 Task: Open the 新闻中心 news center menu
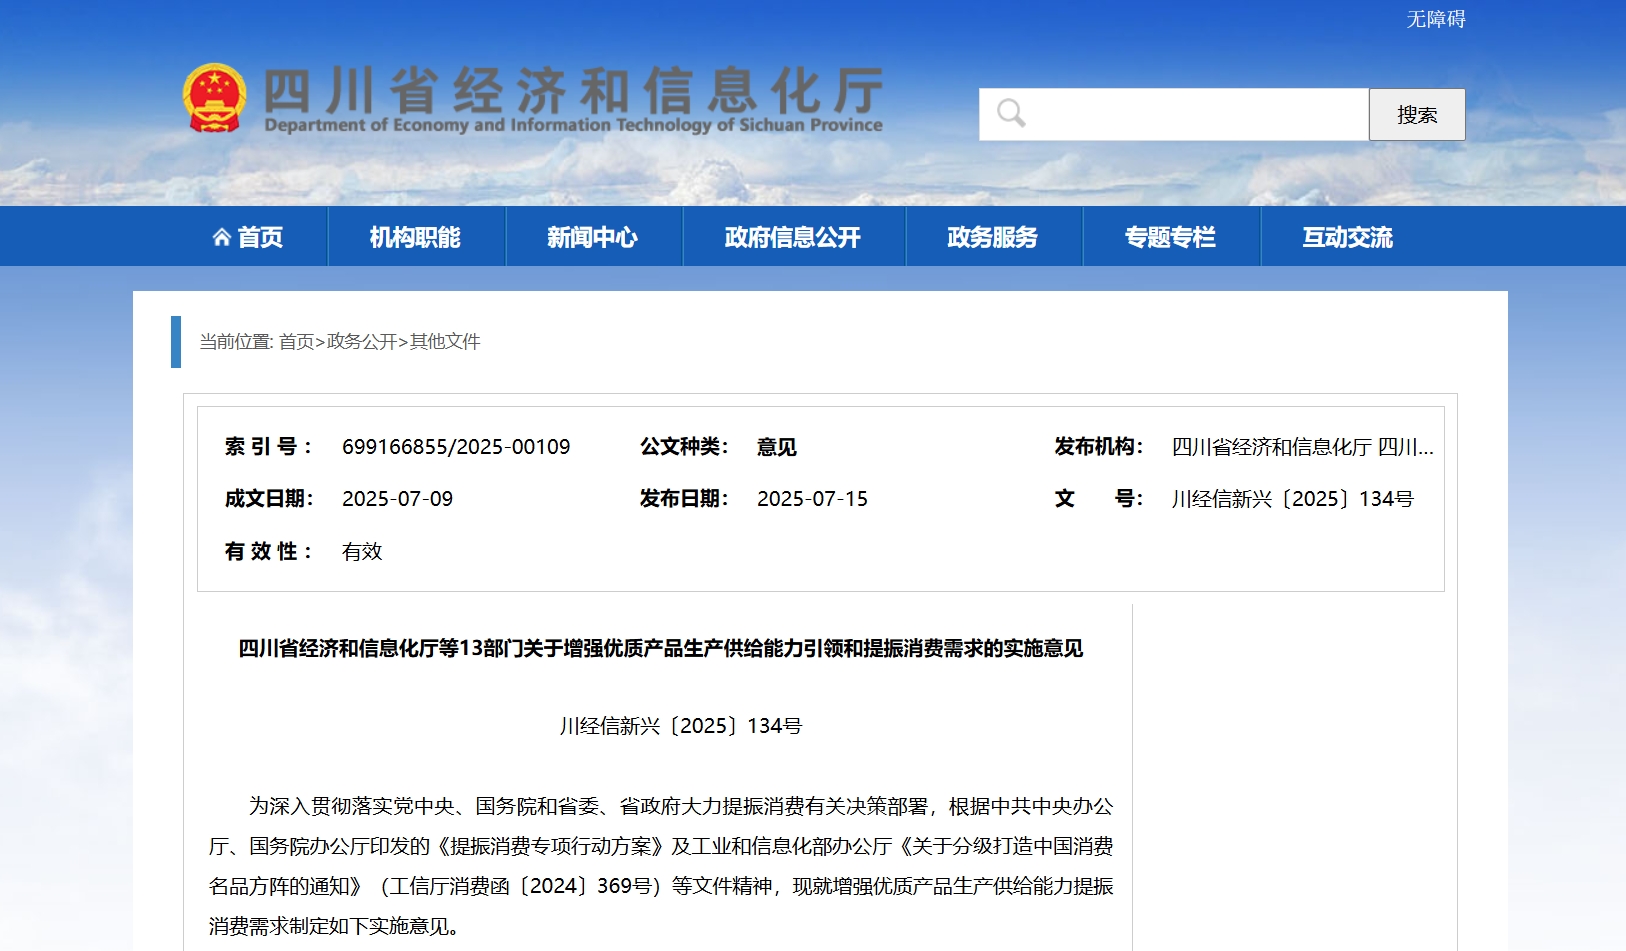click(x=593, y=236)
